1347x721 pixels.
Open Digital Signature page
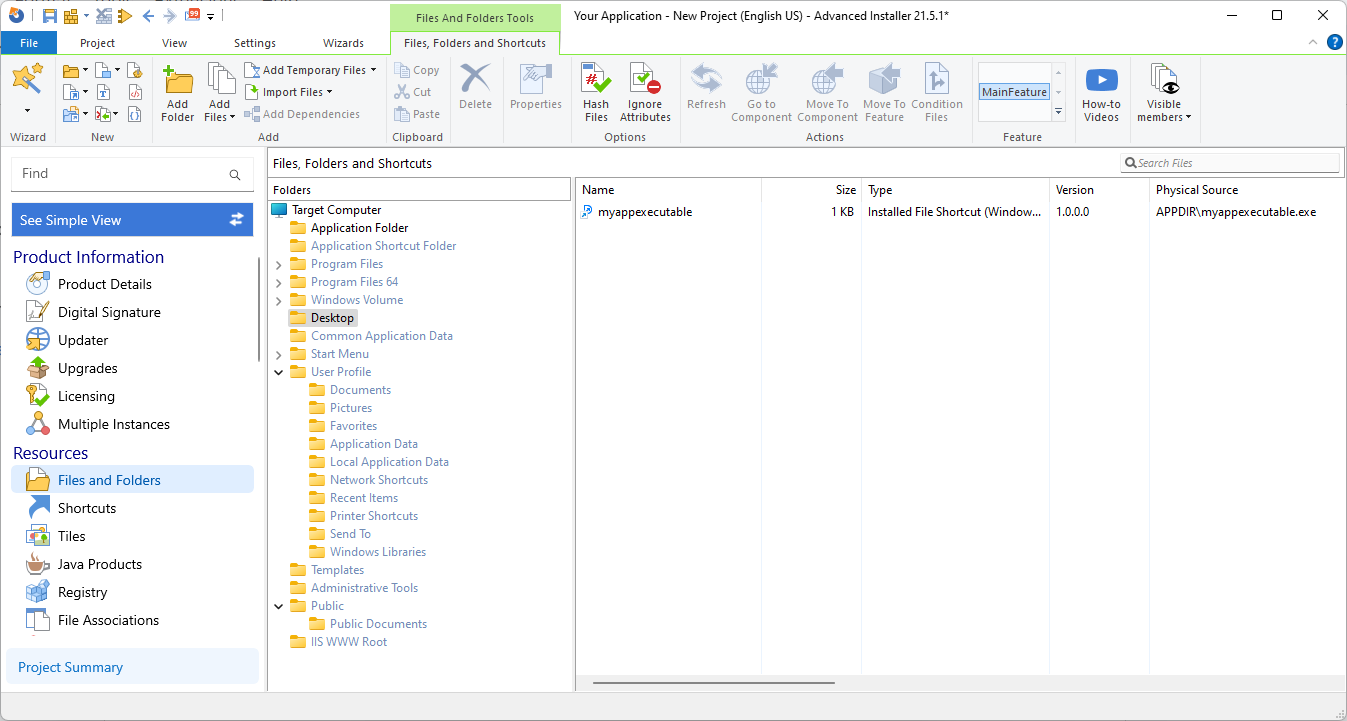(109, 312)
